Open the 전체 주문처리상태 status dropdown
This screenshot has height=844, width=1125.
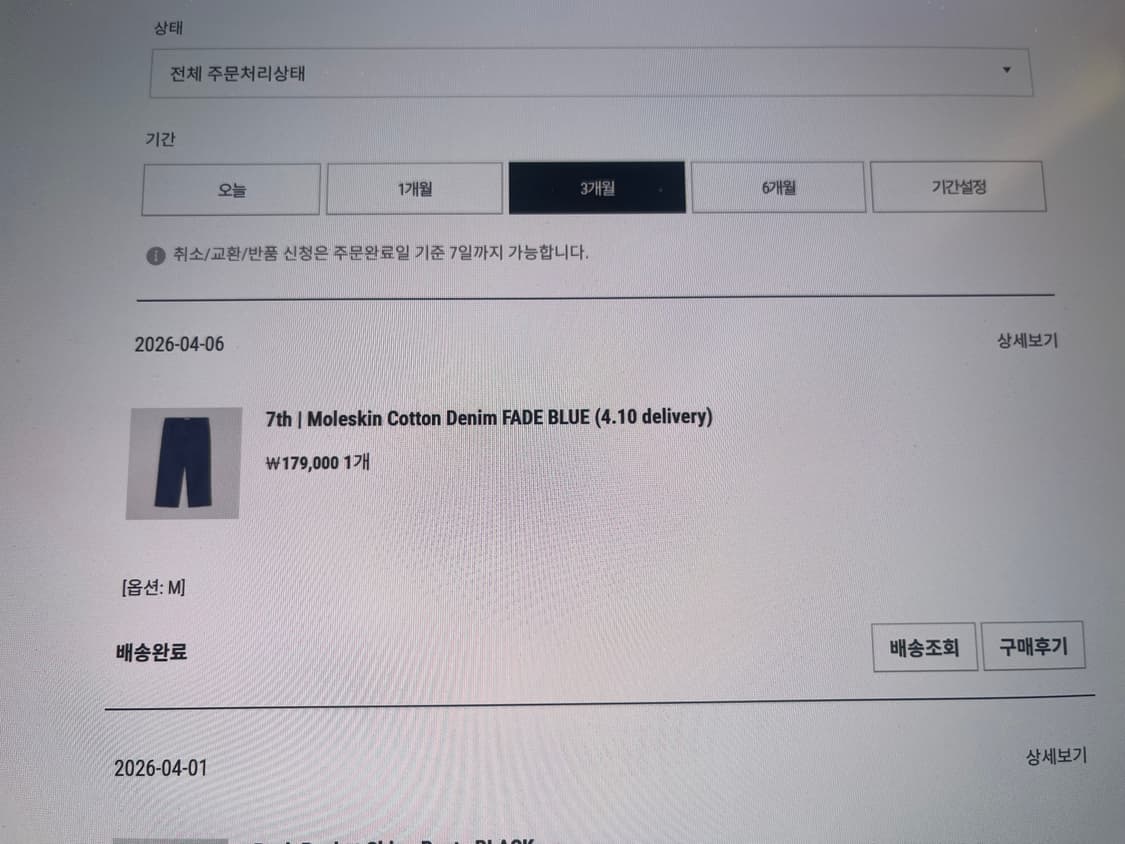[x=591, y=72]
